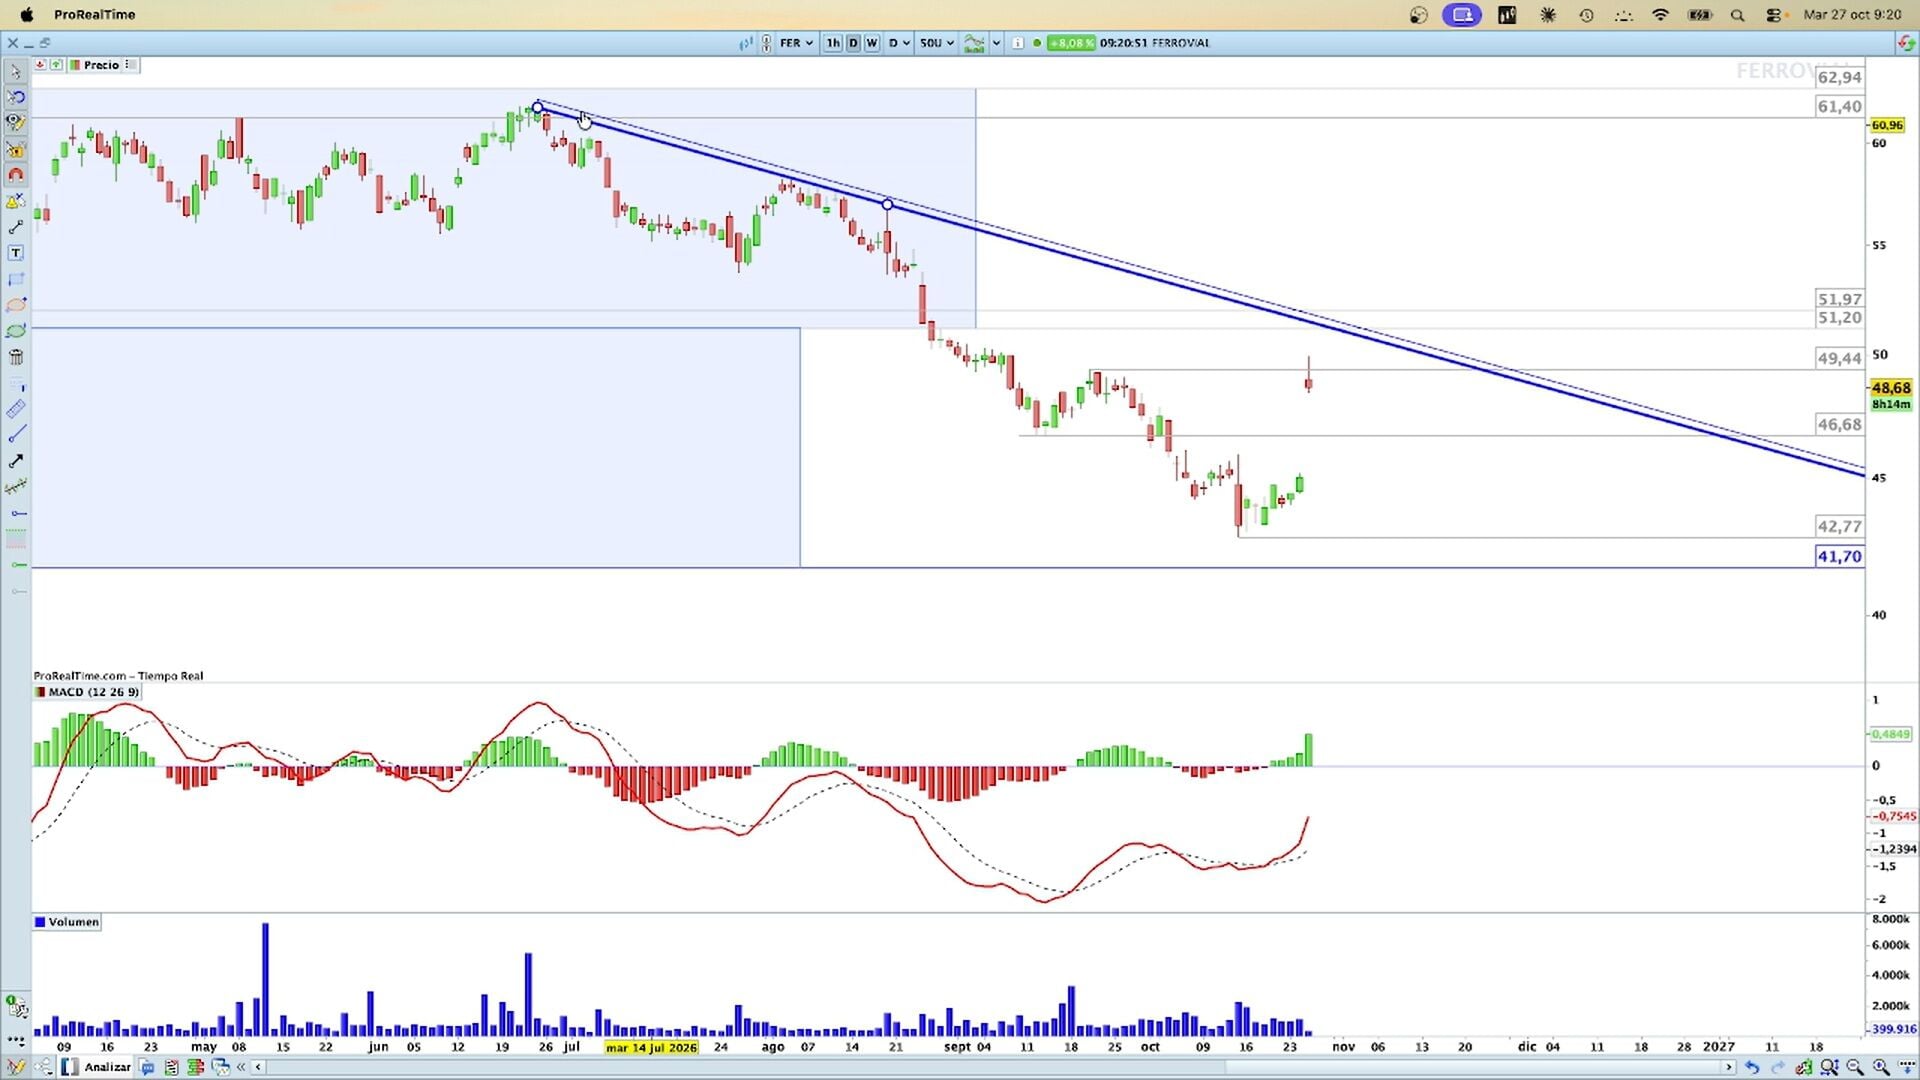
Task: Select the rectangle drawing tool
Action: tap(15, 279)
